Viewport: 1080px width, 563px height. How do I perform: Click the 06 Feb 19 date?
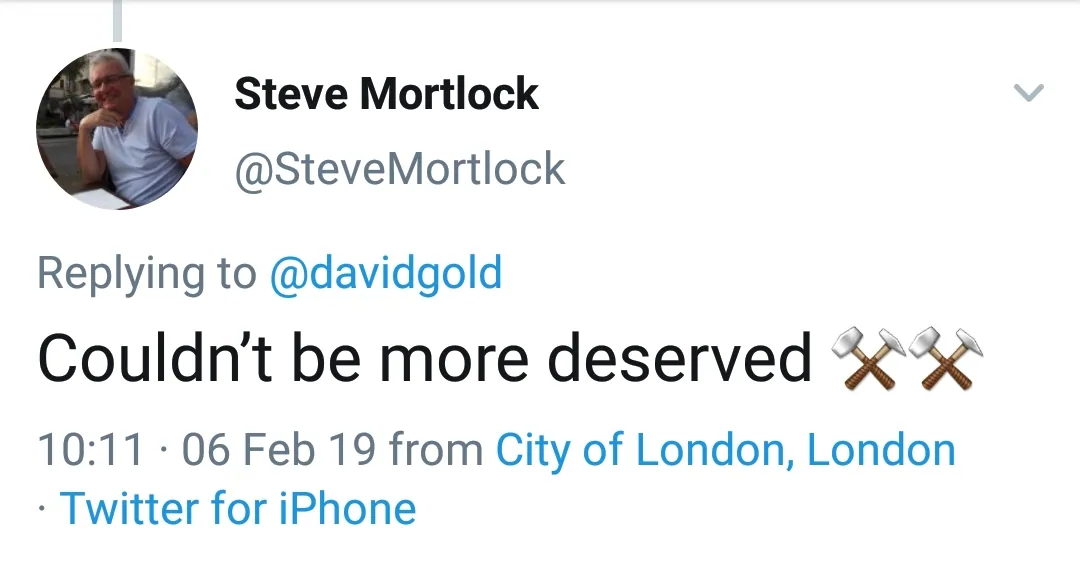point(280,450)
